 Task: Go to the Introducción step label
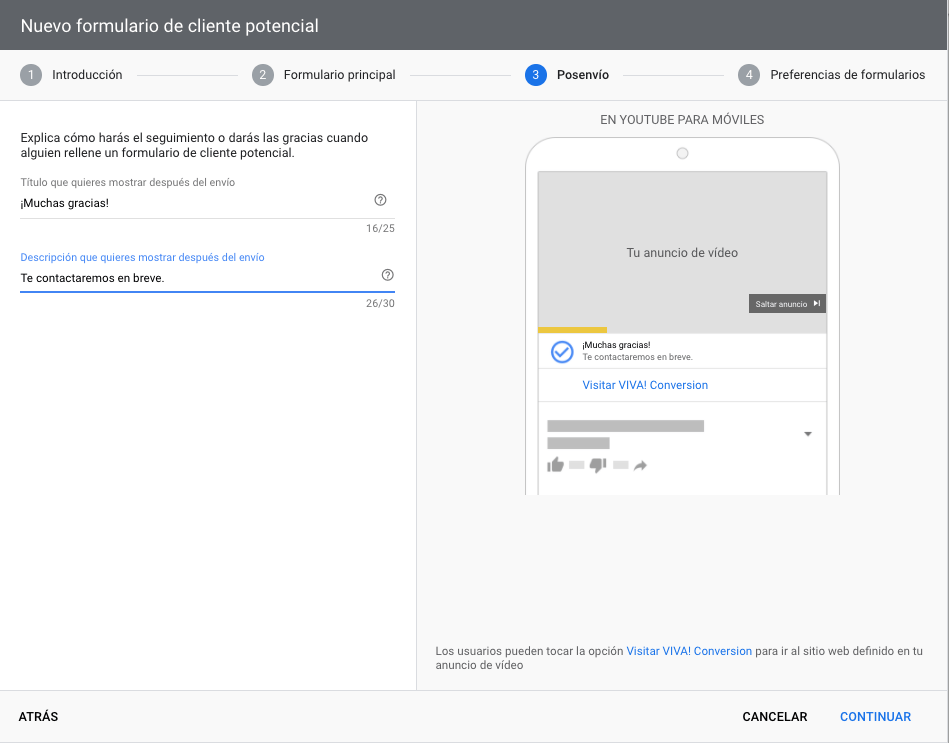coord(87,75)
